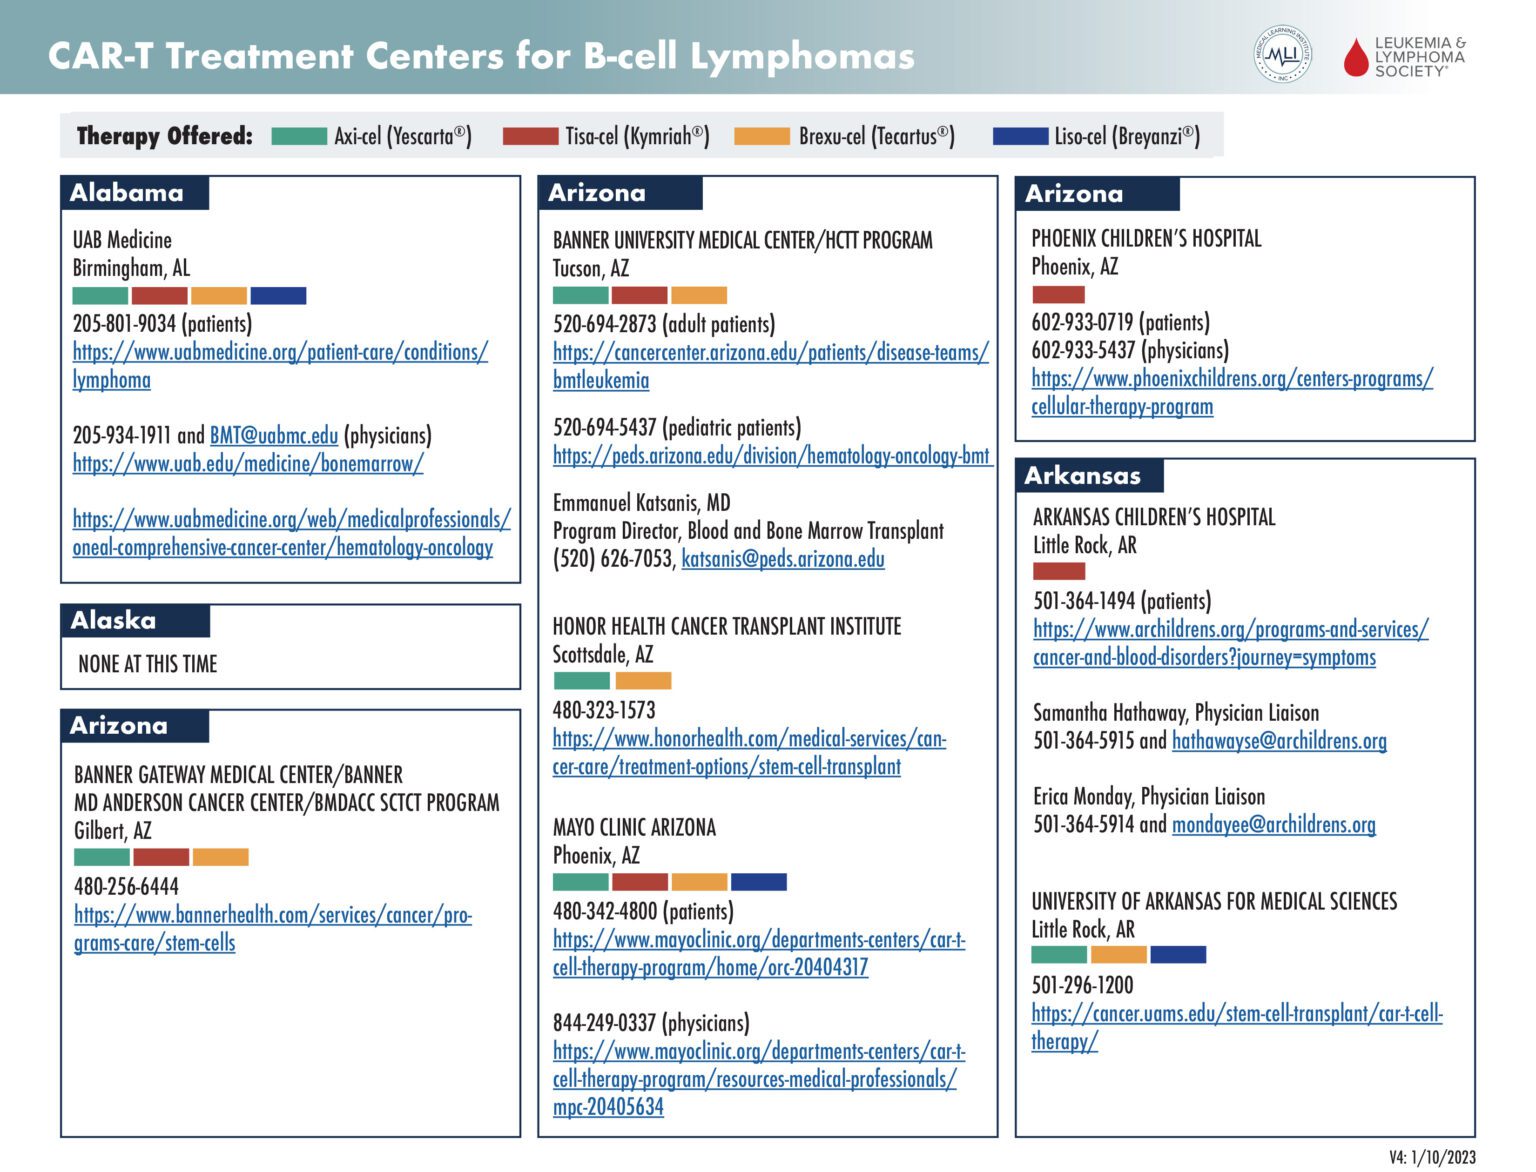Screen dimensions: 1536x1172
Task: Click the Medical Learning Institute logo
Action: (x=1282, y=54)
